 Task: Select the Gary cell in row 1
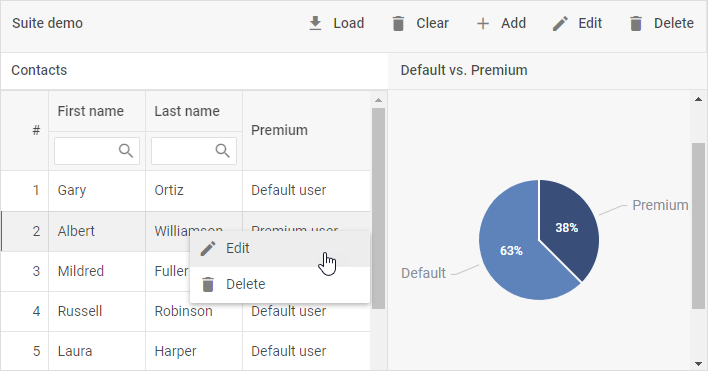tap(97, 190)
